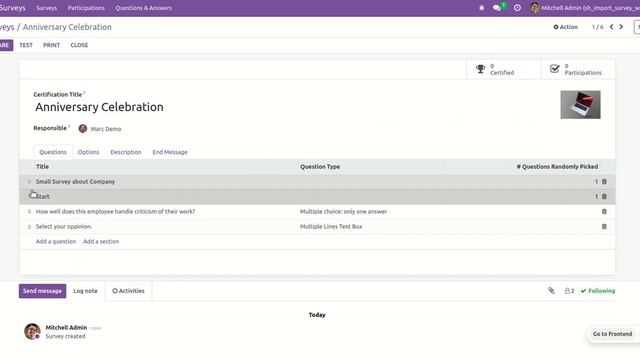Open the criticism question row text

click(x=116, y=211)
